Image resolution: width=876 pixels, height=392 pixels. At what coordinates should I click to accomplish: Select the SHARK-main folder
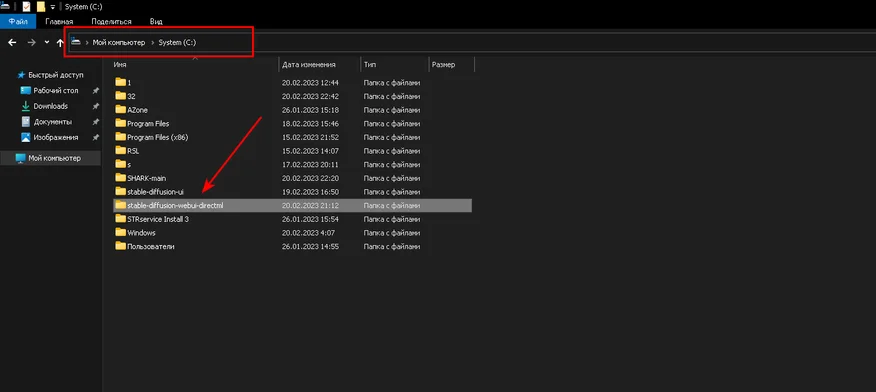click(146, 178)
